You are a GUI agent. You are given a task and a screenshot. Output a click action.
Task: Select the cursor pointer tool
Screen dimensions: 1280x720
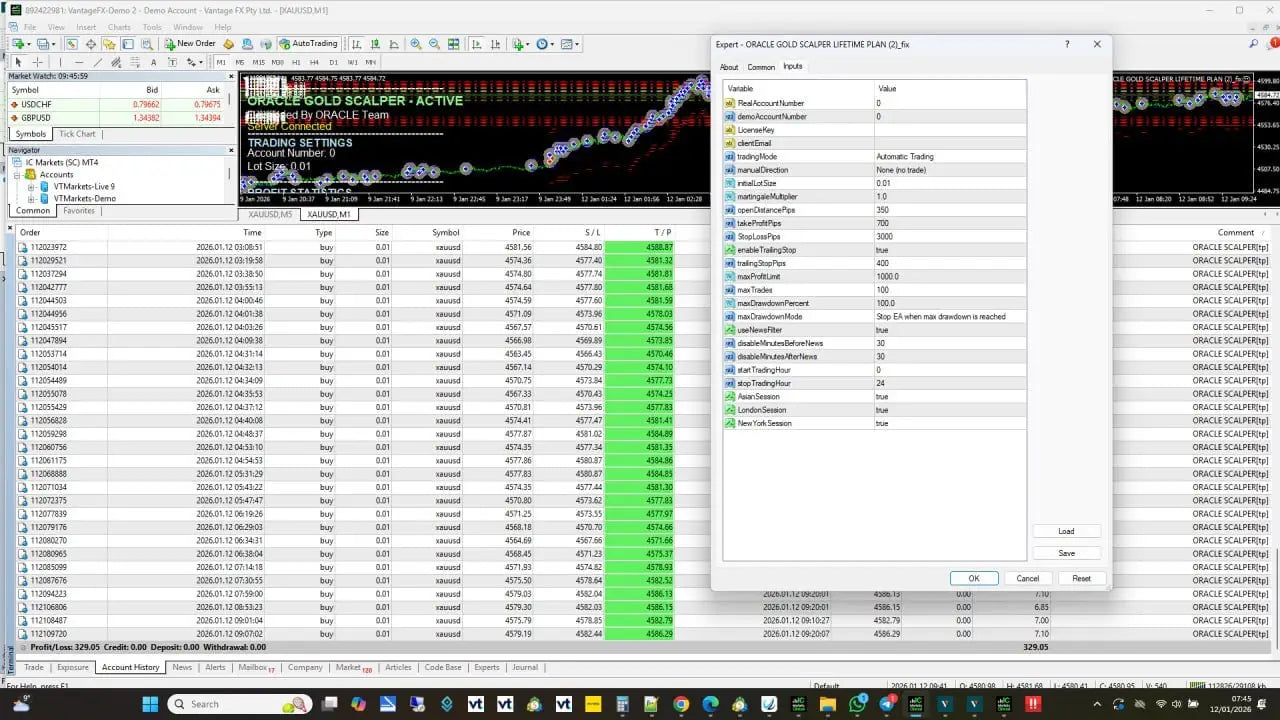18,62
